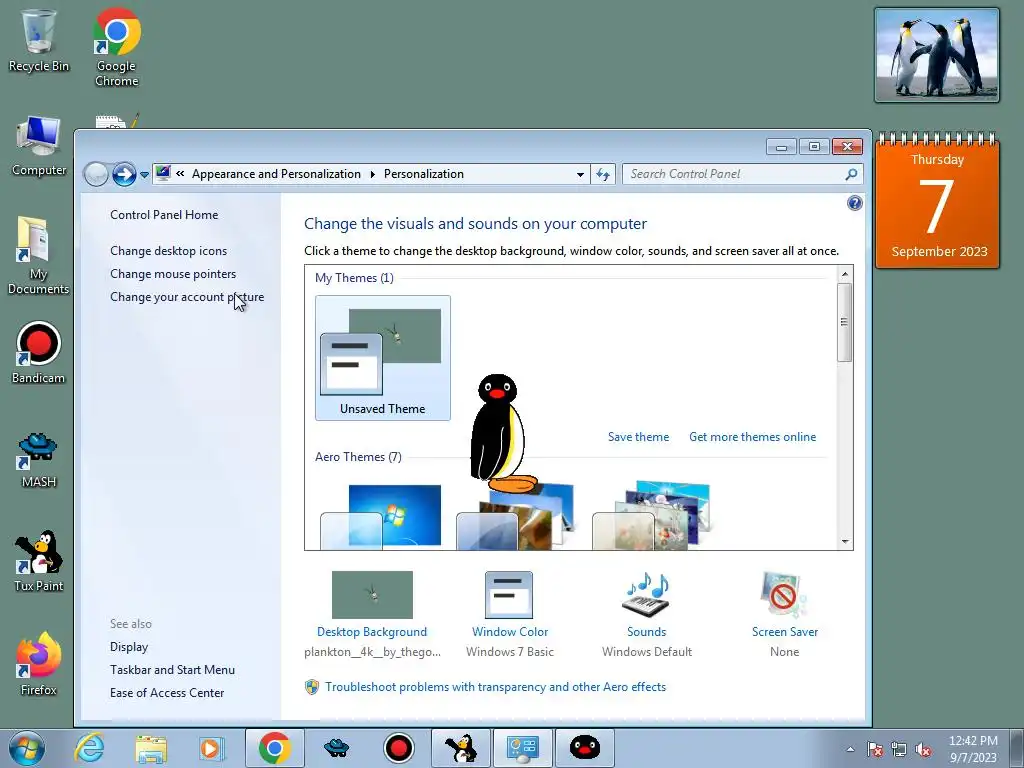The image size is (1024, 768).
Task: Click in the Search Control Panel box
Action: 734,174
